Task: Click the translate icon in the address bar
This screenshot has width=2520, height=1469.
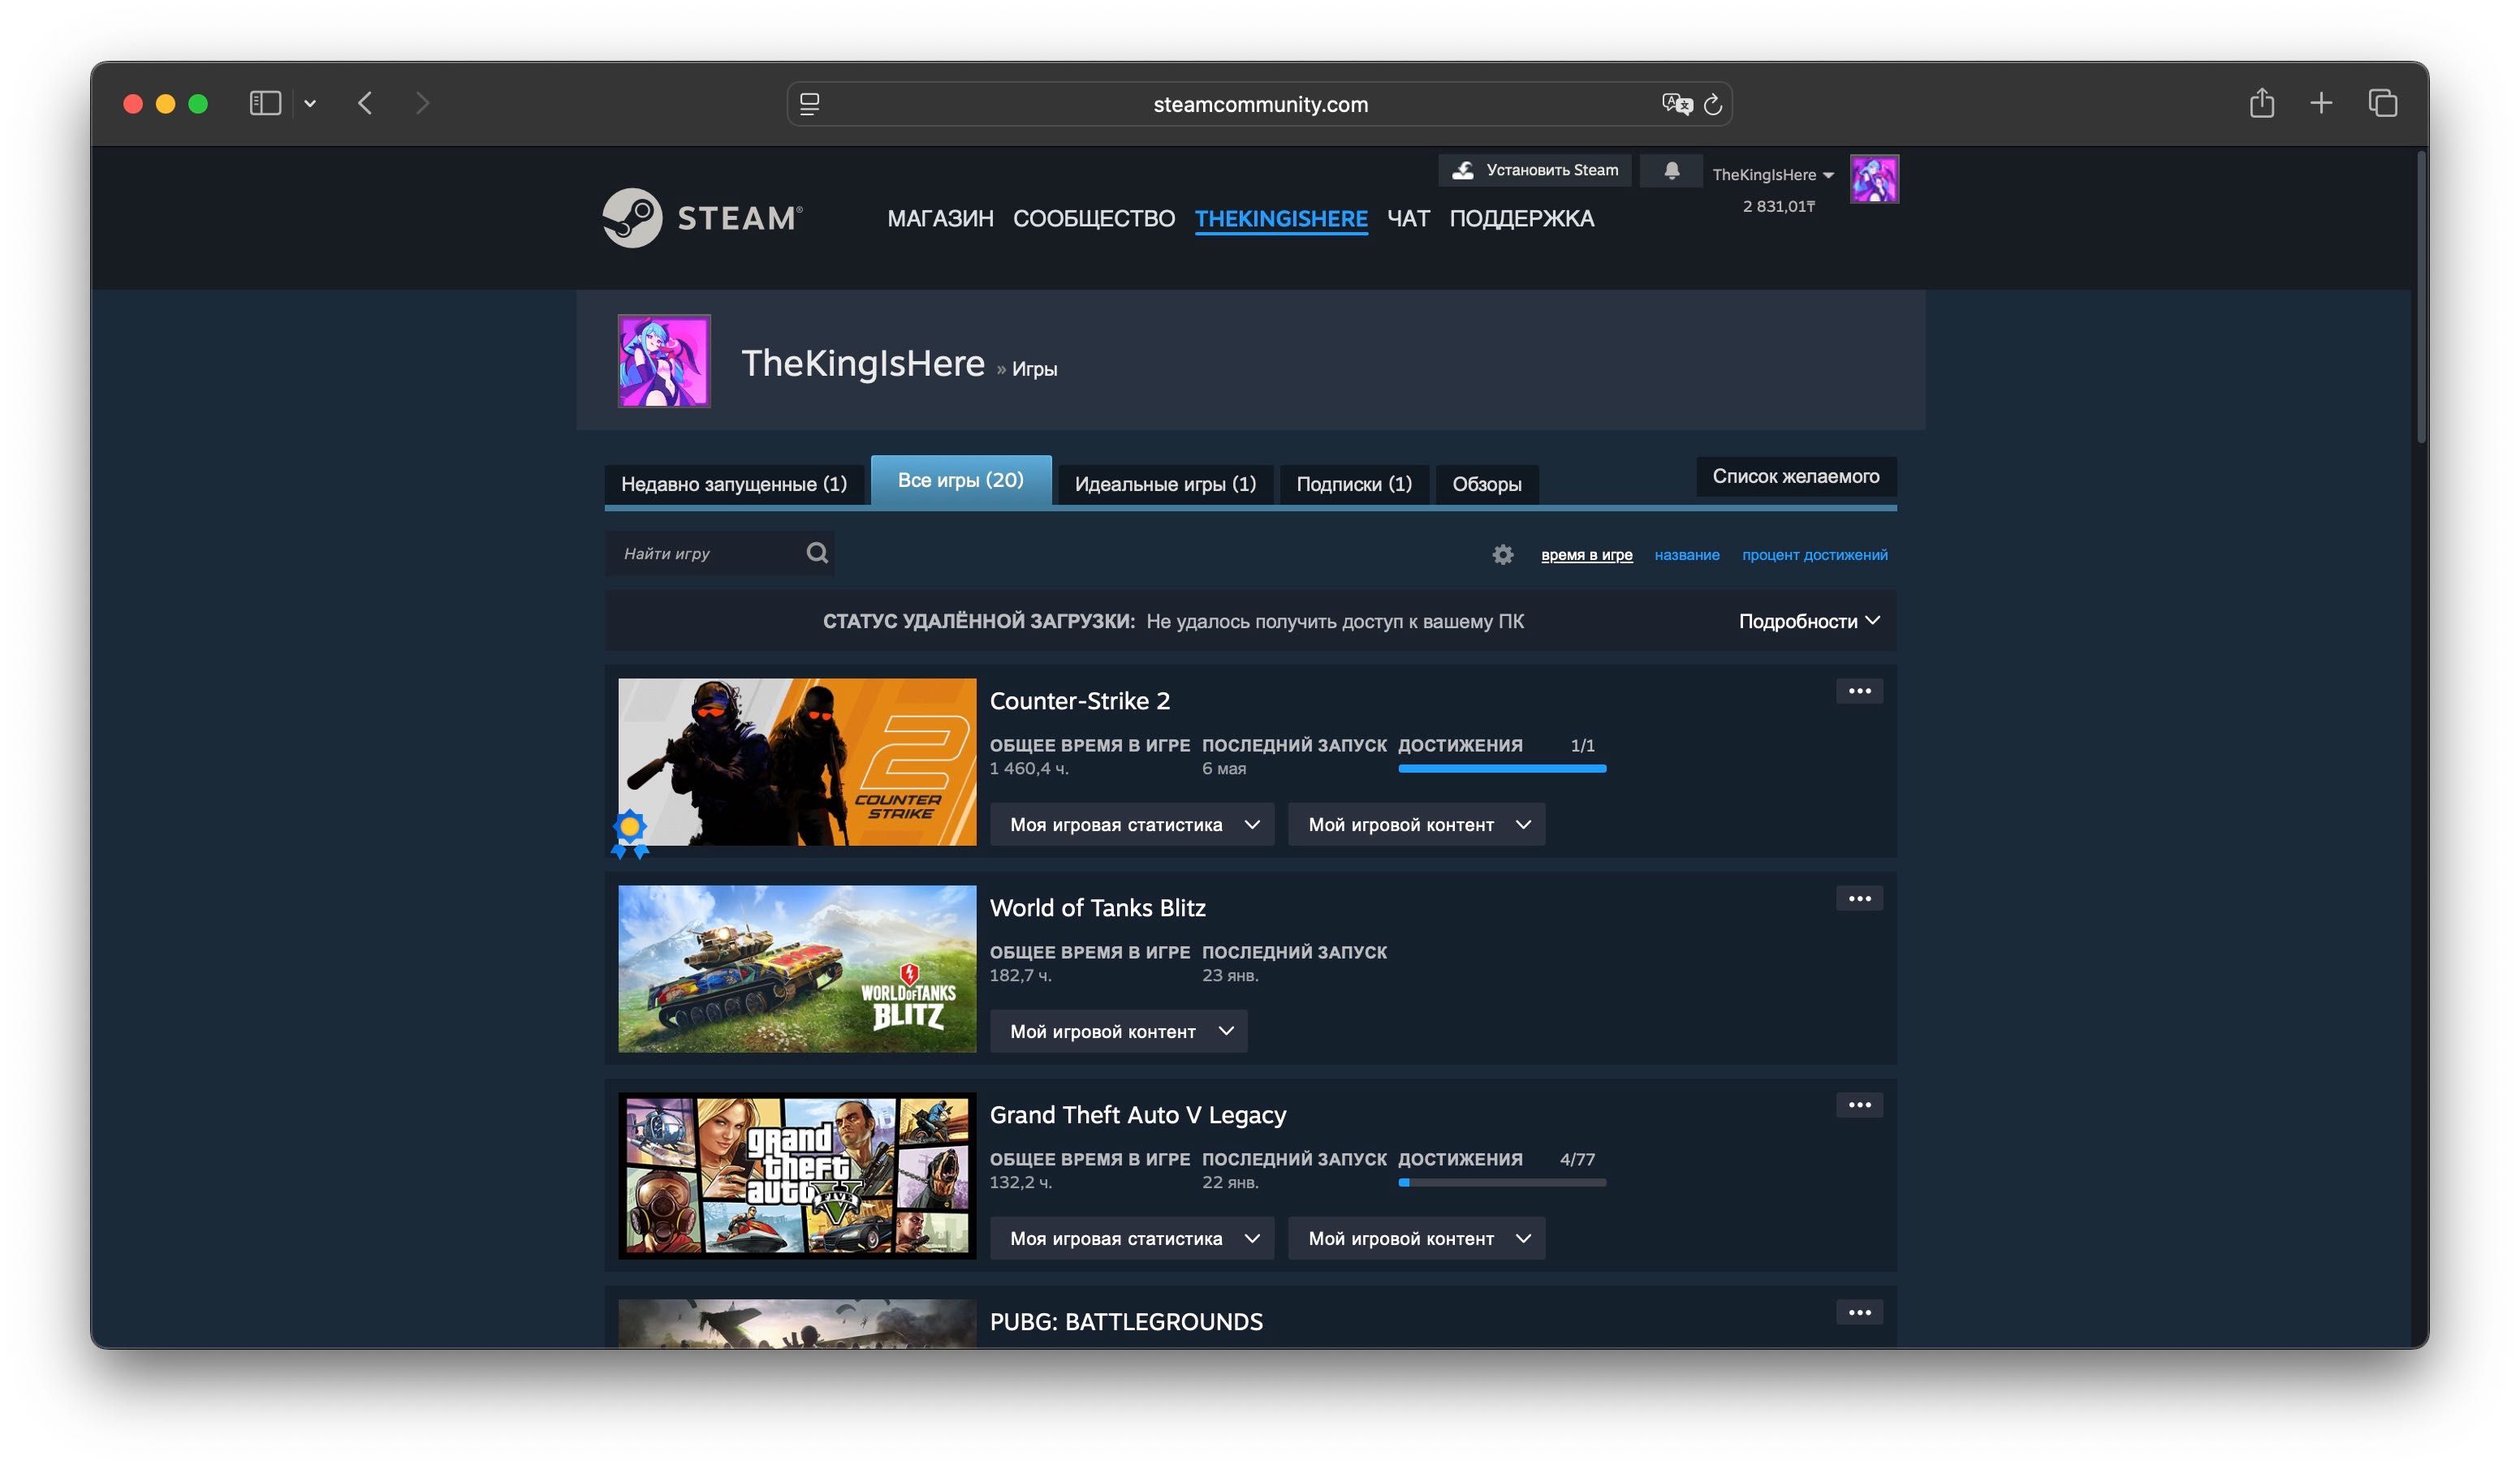Action: click(1676, 104)
